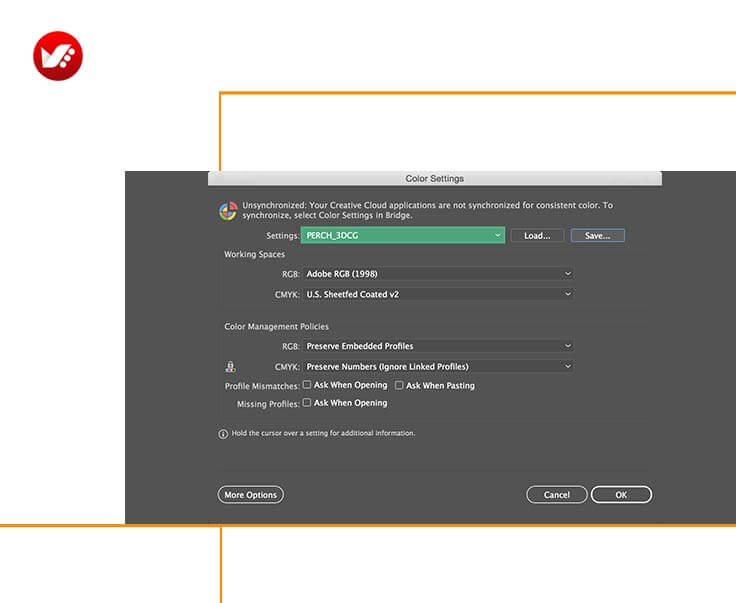Screen dimensions: 736x603
Task: Click the Profile Mismatches label
Action: pos(262,386)
